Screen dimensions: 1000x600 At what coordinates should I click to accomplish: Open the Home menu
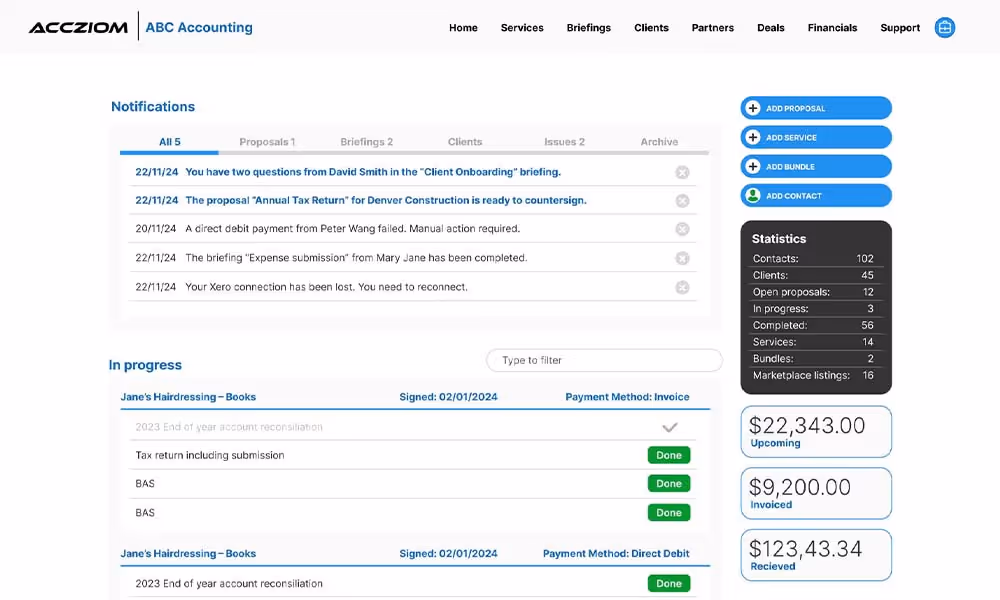(x=463, y=27)
